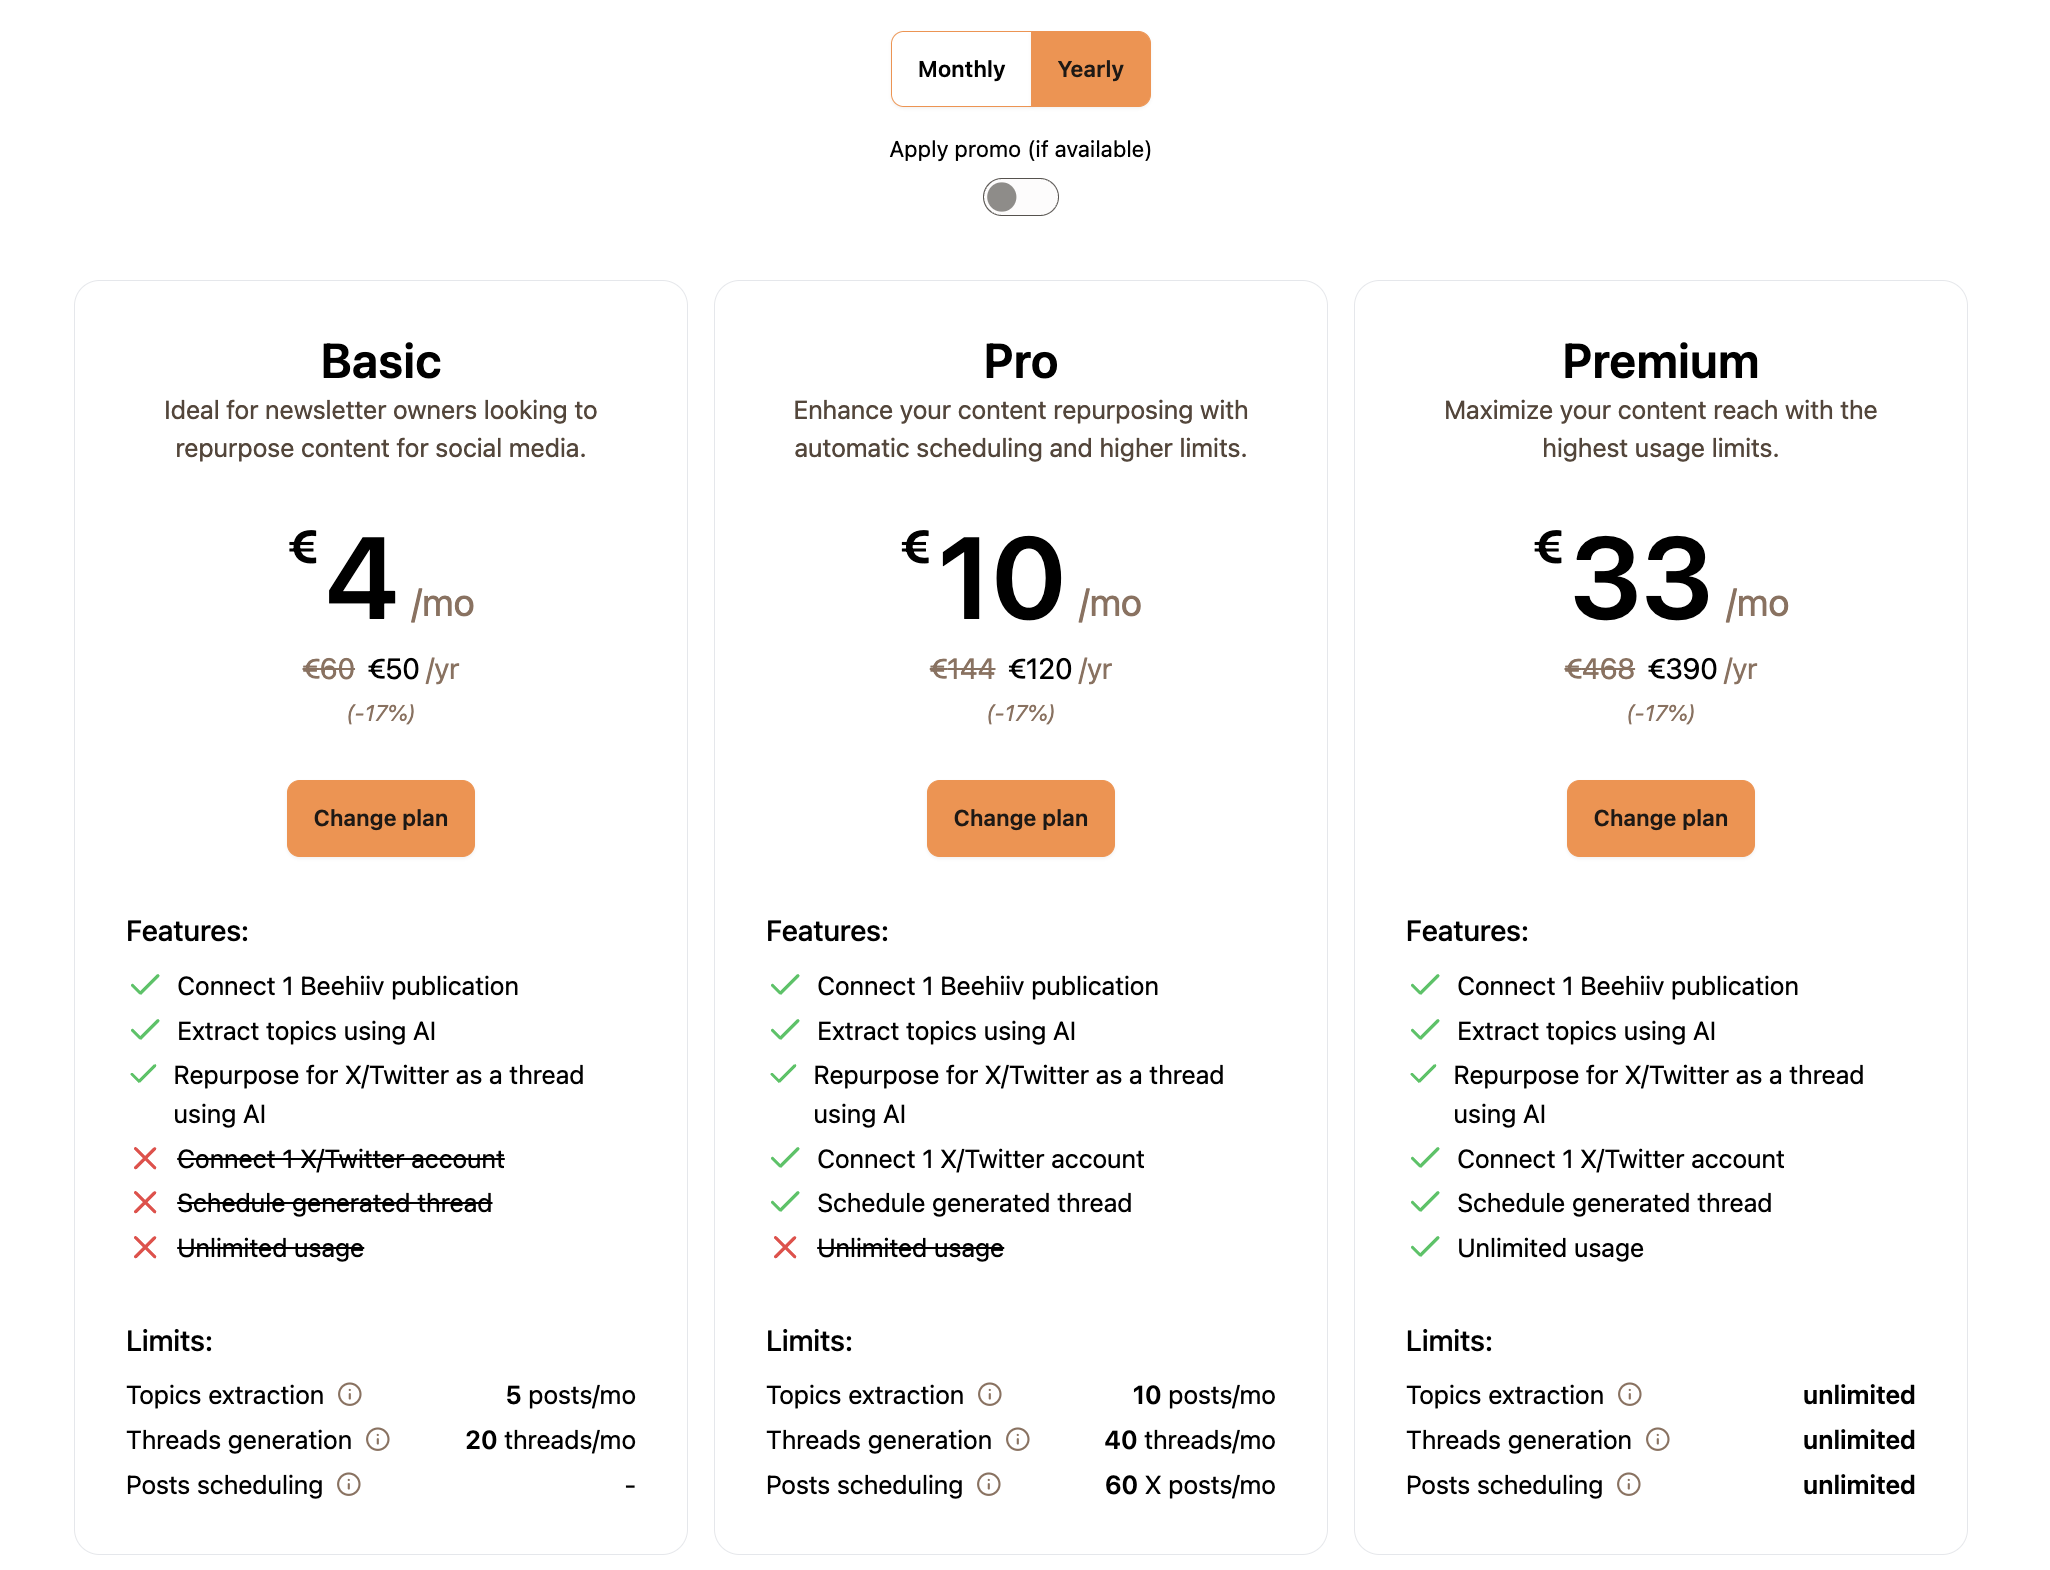The width and height of the screenshot is (2050, 1570).
Task: Toggle the Apply promo switch
Action: (x=1020, y=197)
